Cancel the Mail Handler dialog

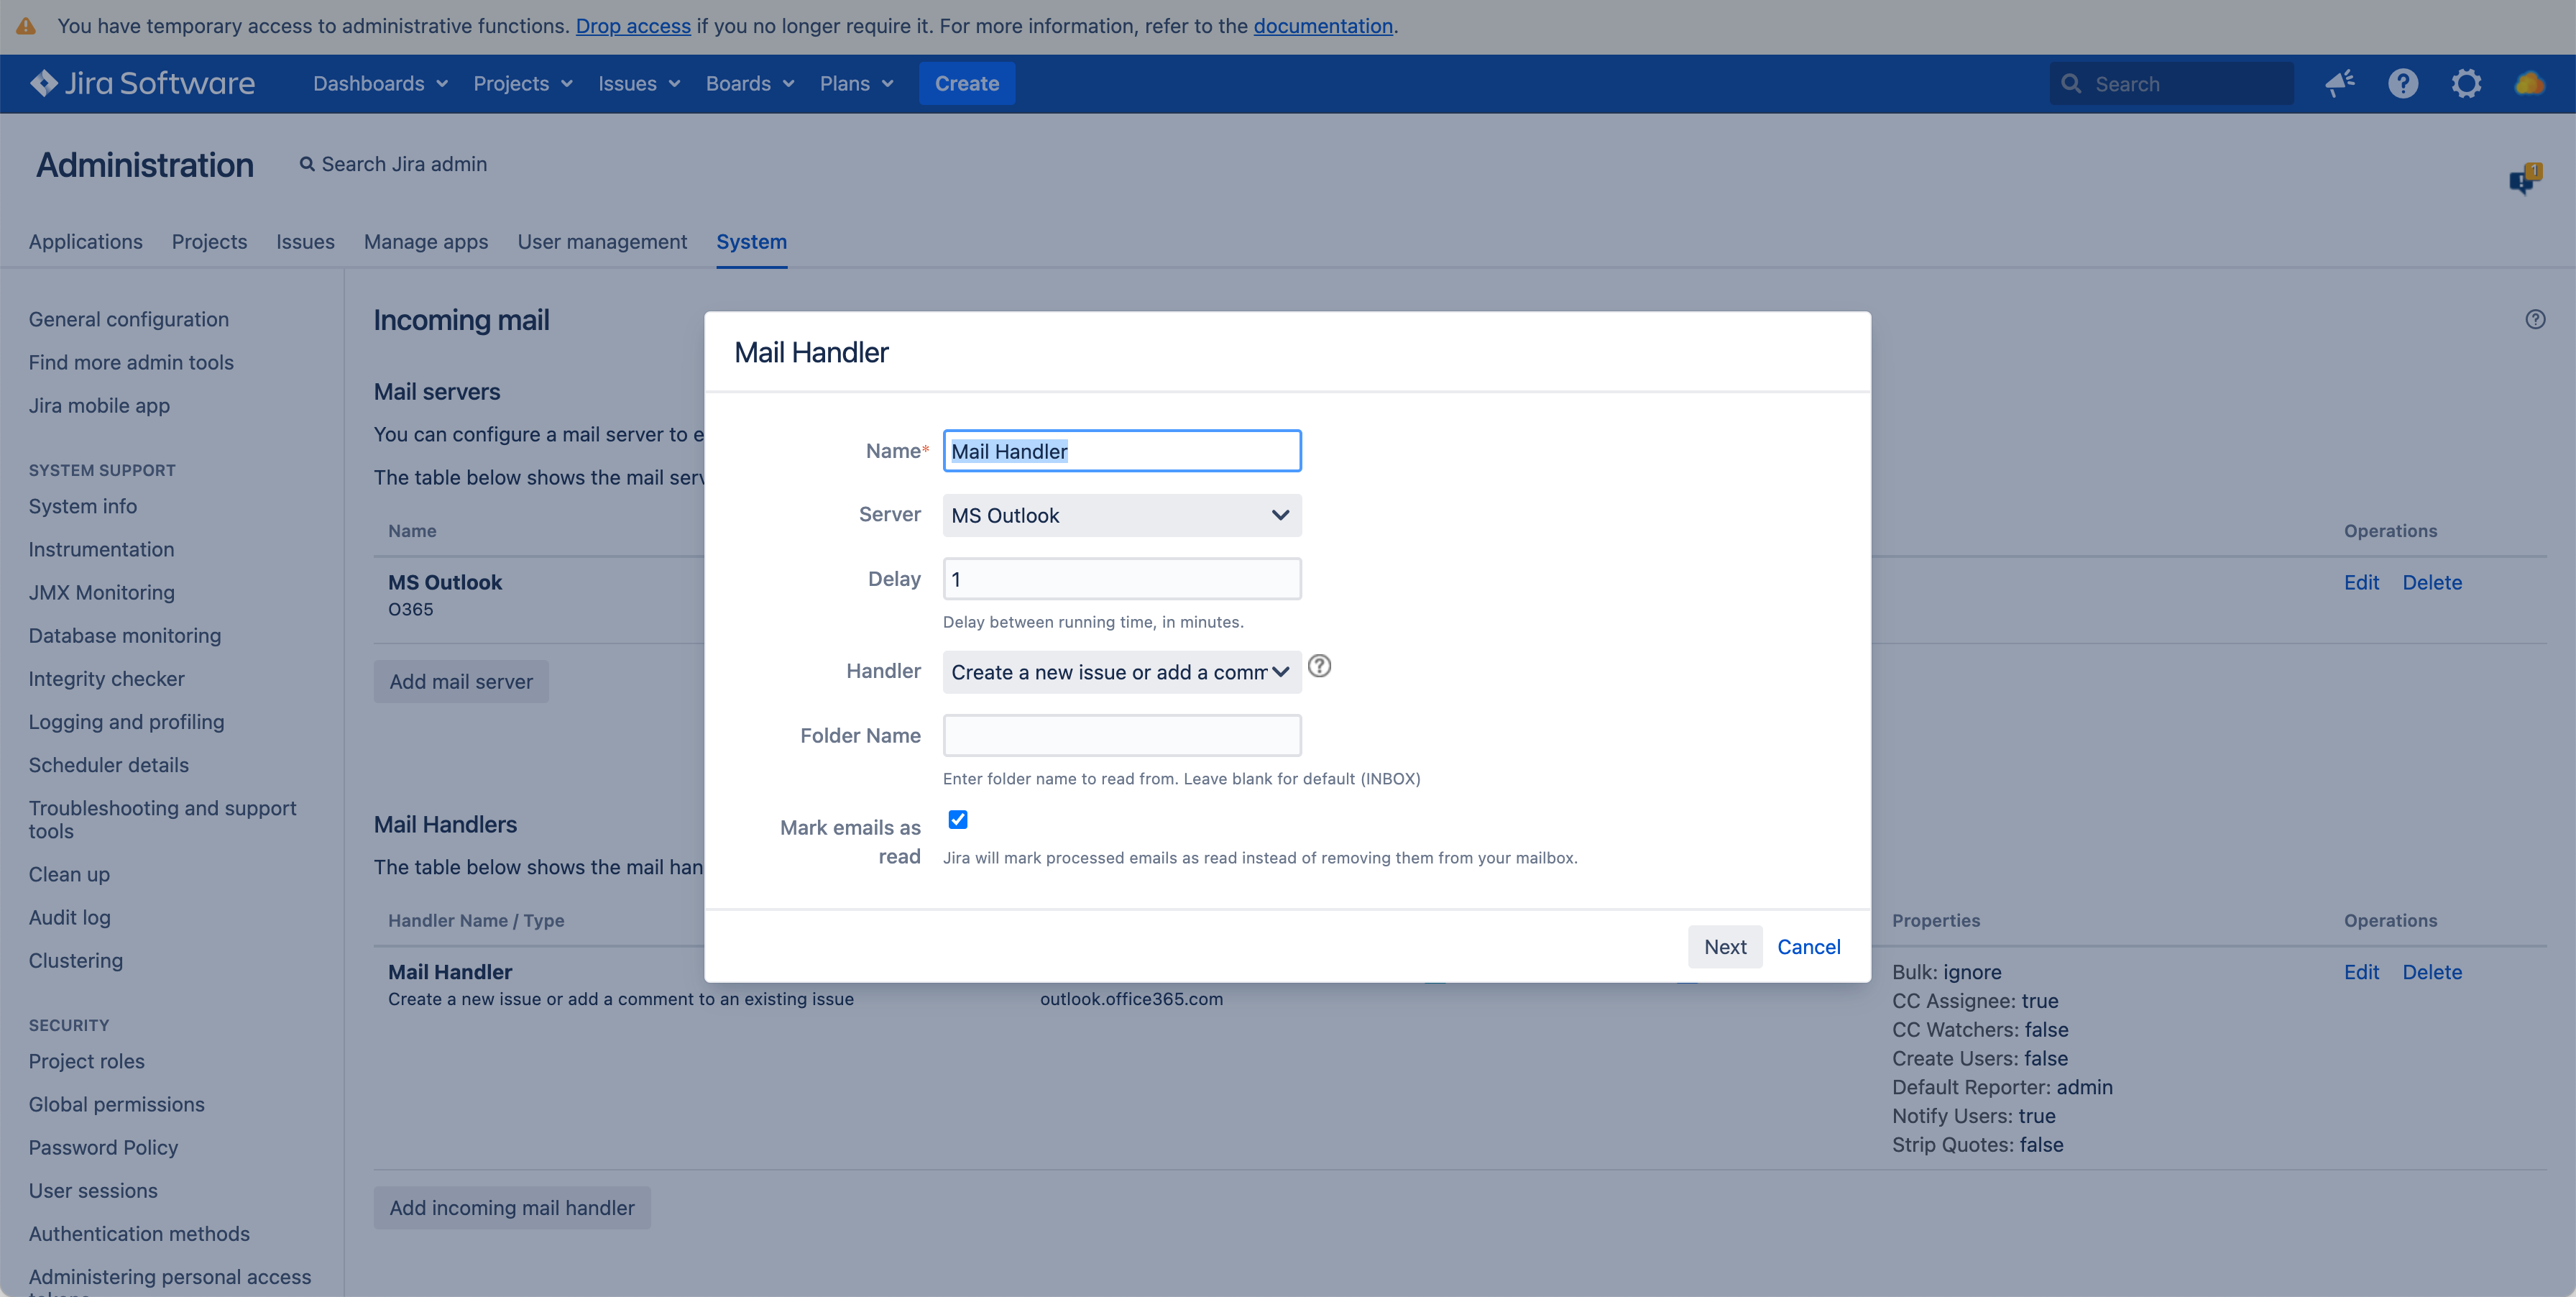(1808, 947)
